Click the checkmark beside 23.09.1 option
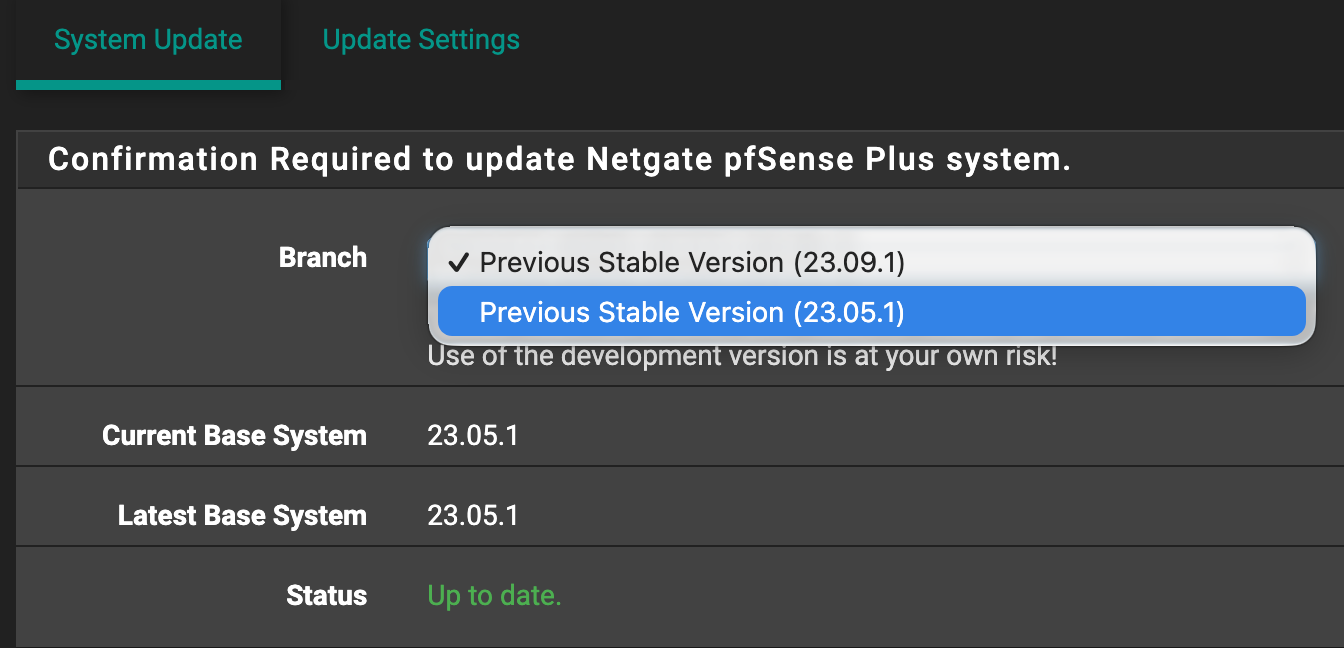Viewport: 1344px width, 648px height. tap(458, 262)
